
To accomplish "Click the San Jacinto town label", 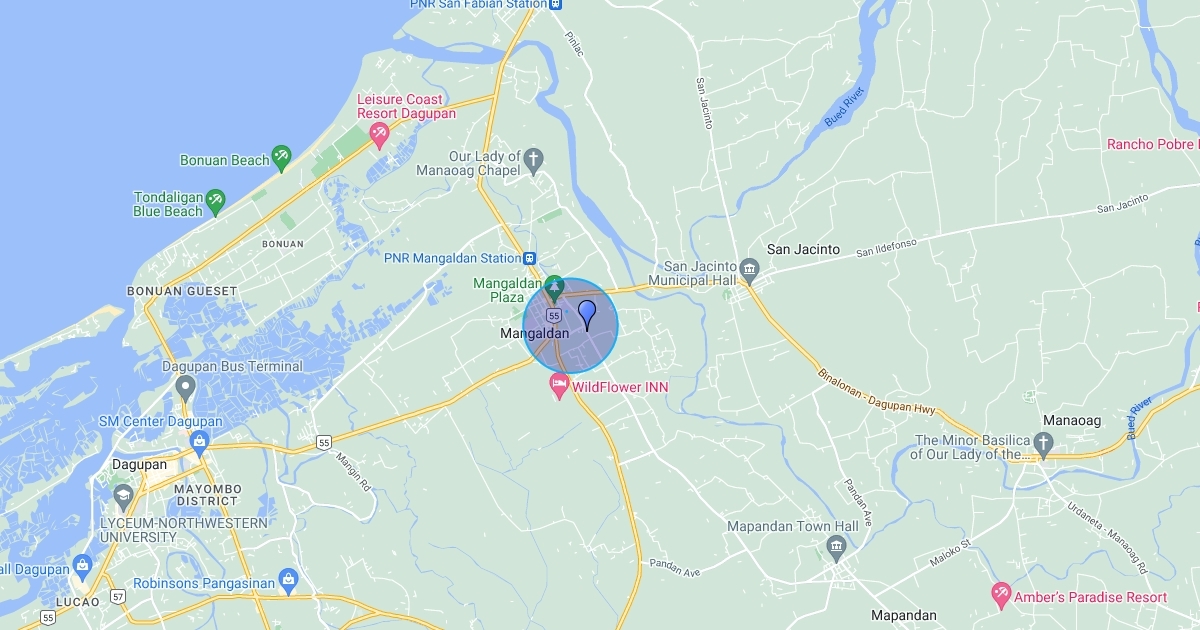I will click(x=803, y=249).
